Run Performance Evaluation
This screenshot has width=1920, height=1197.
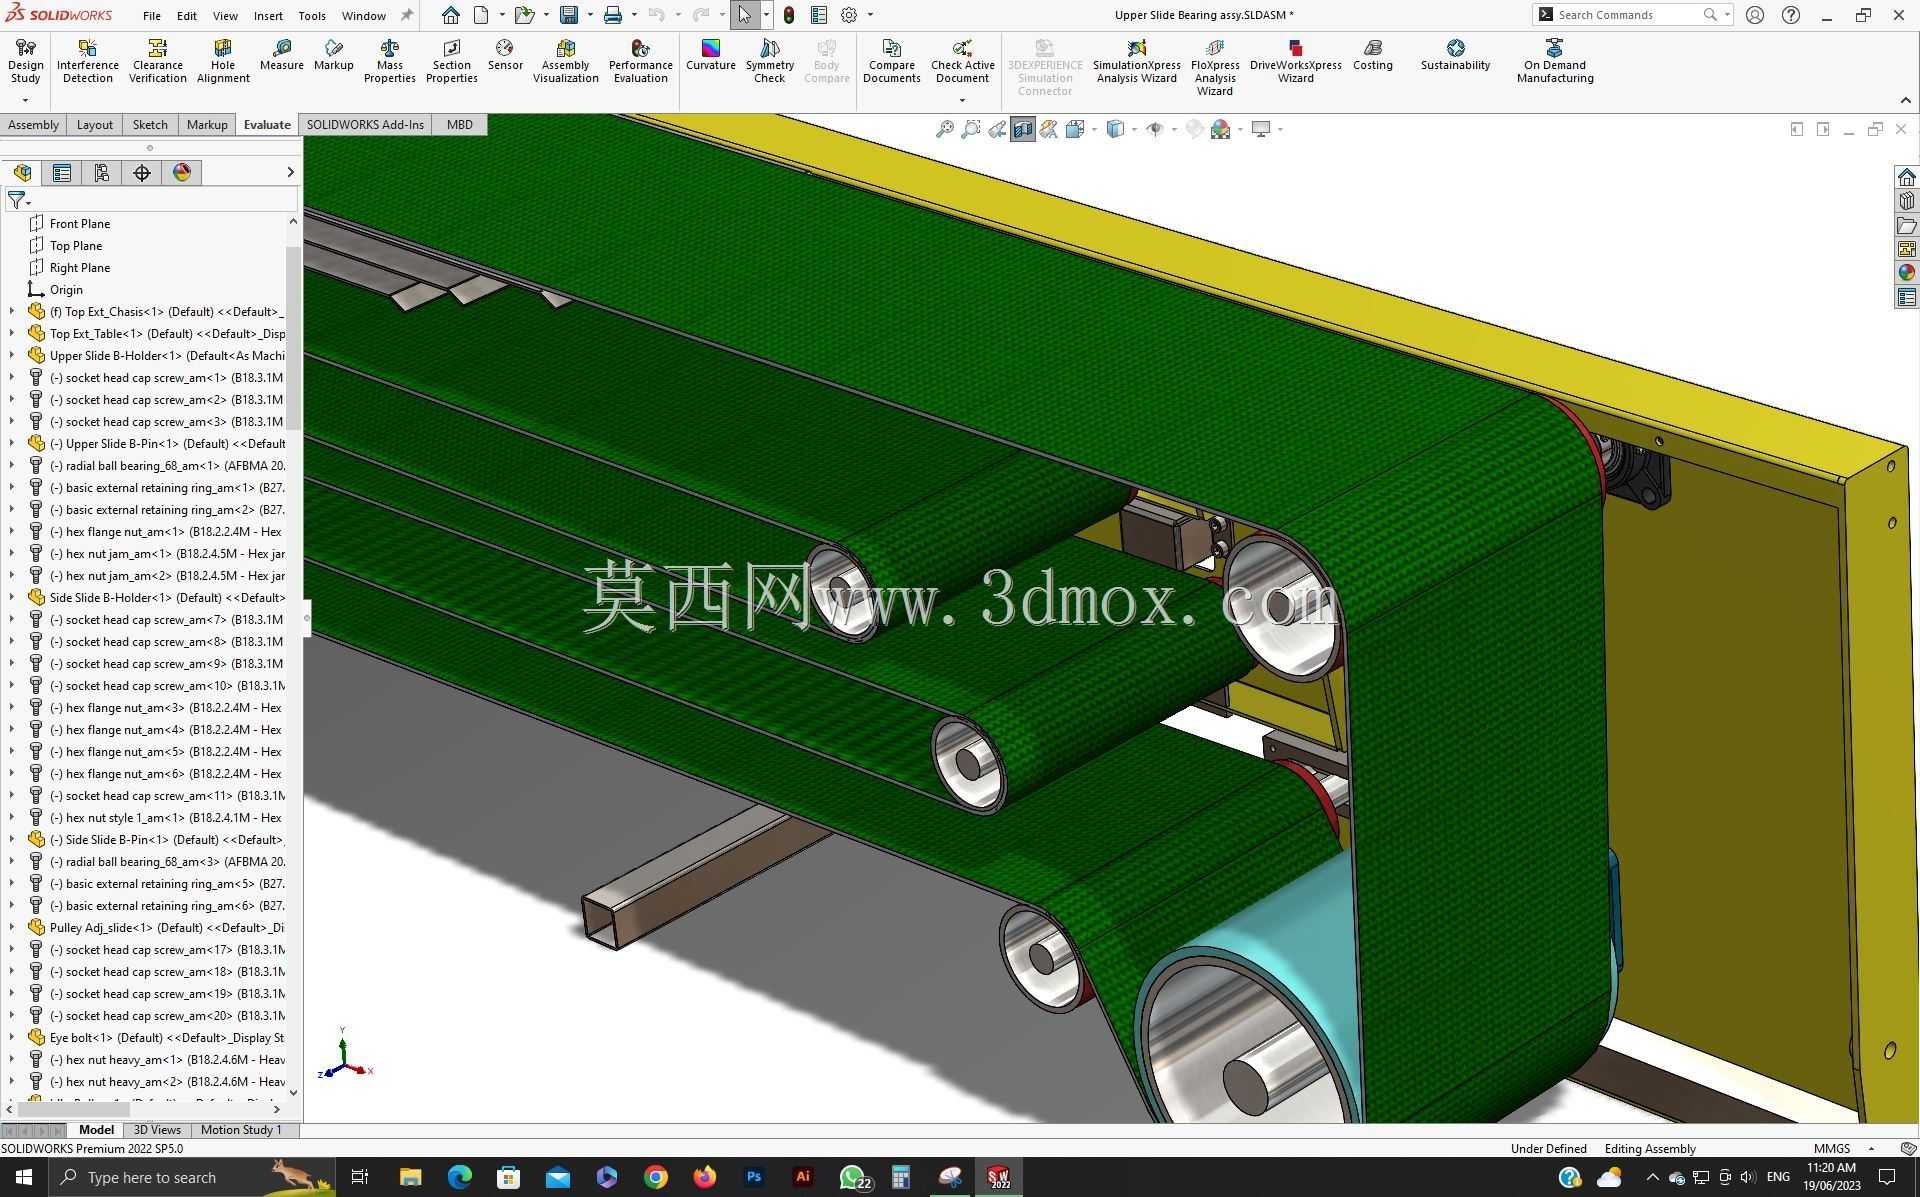[x=640, y=62]
